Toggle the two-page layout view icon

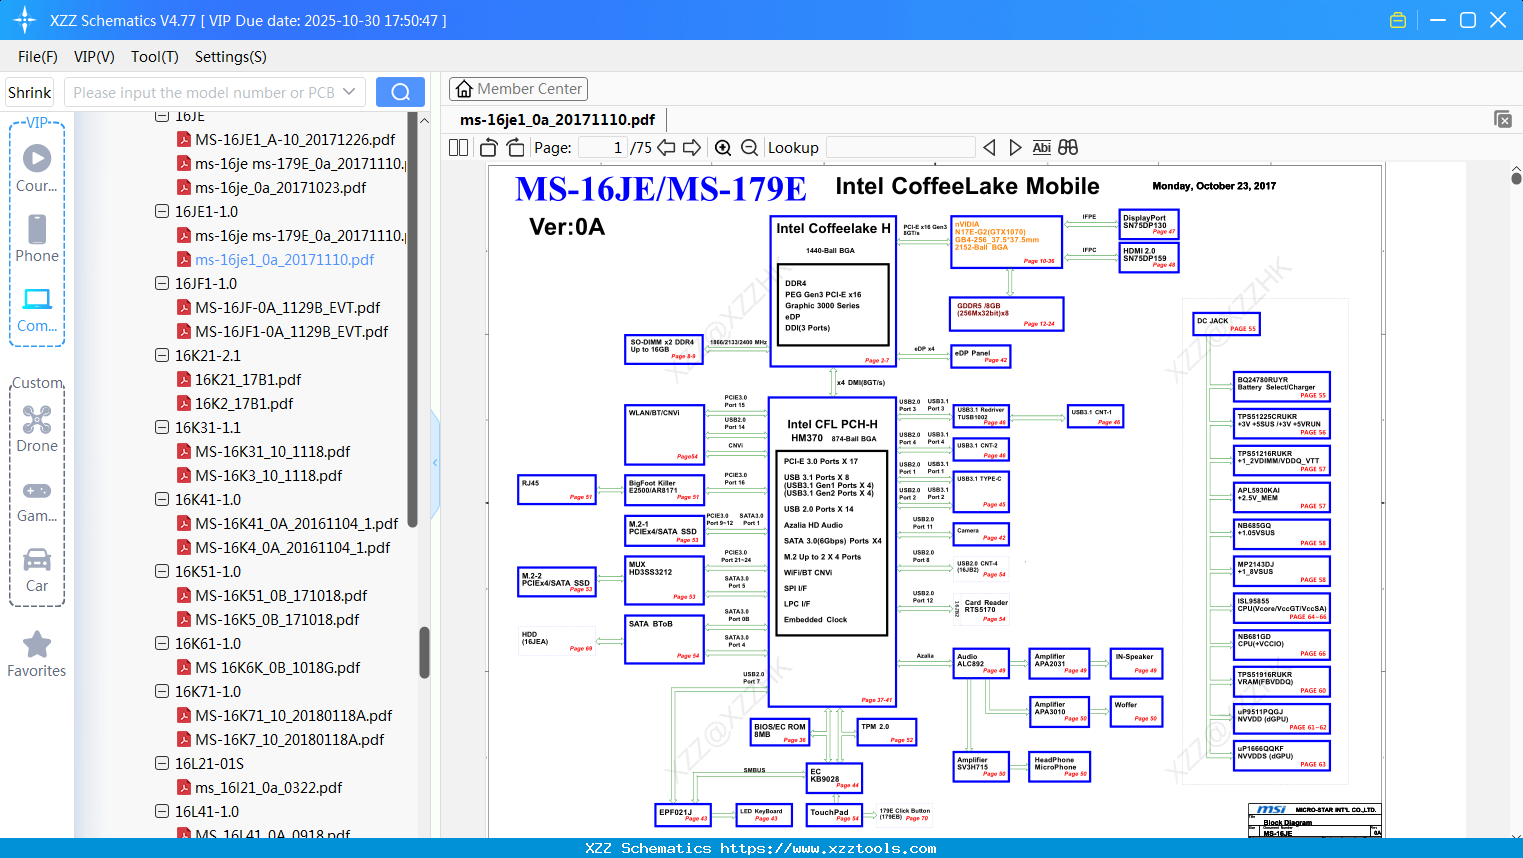coord(459,148)
